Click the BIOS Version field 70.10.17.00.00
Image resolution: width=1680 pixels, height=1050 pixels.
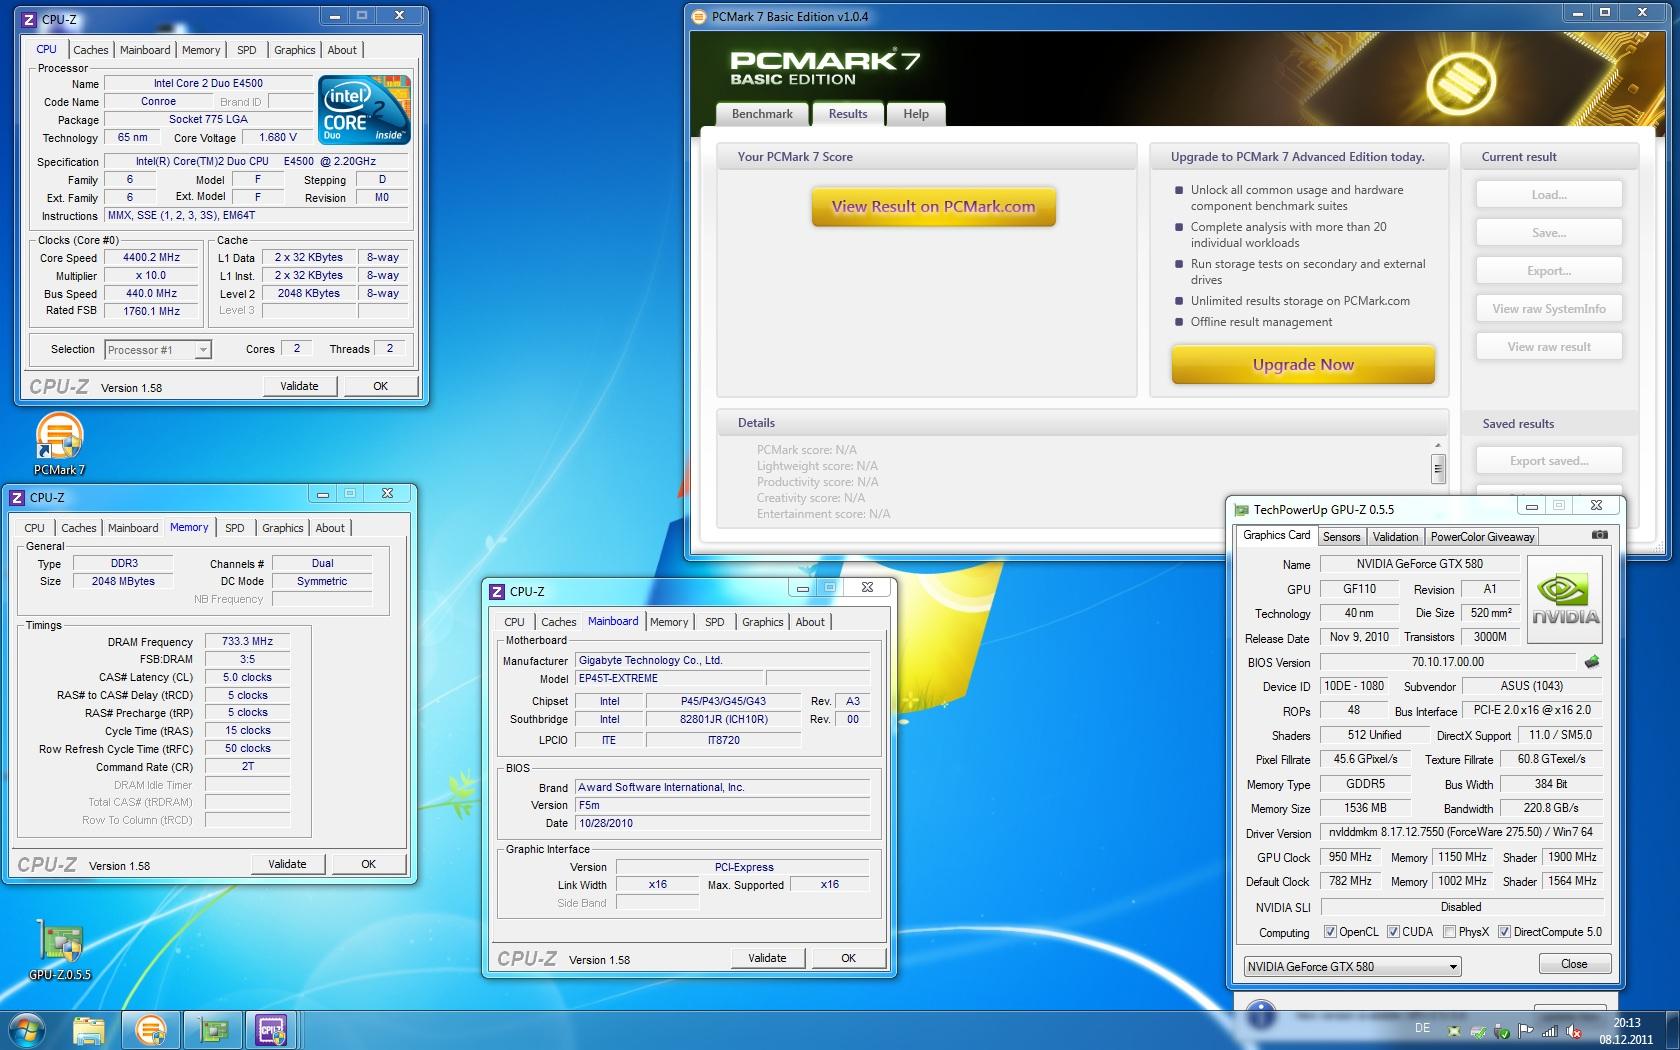pos(1447,662)
